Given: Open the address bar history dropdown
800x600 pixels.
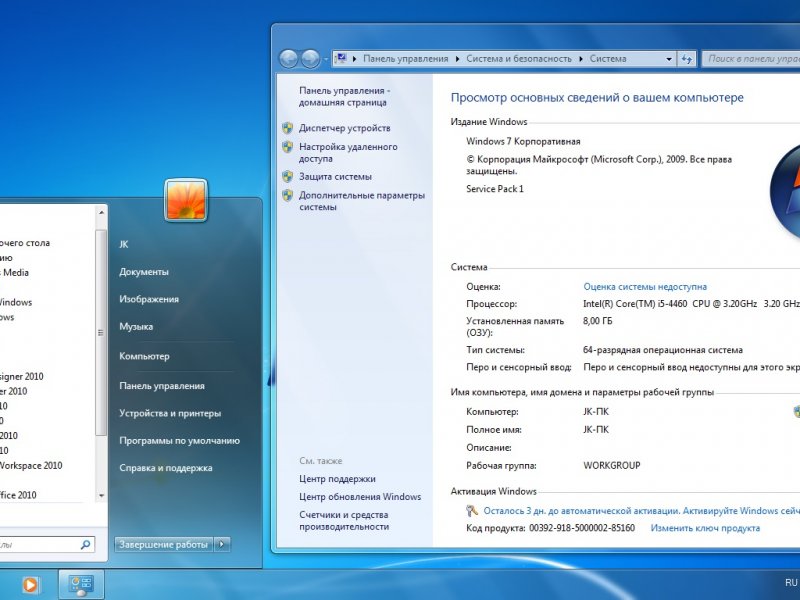Looking at the screenshot, I should 669,59.
